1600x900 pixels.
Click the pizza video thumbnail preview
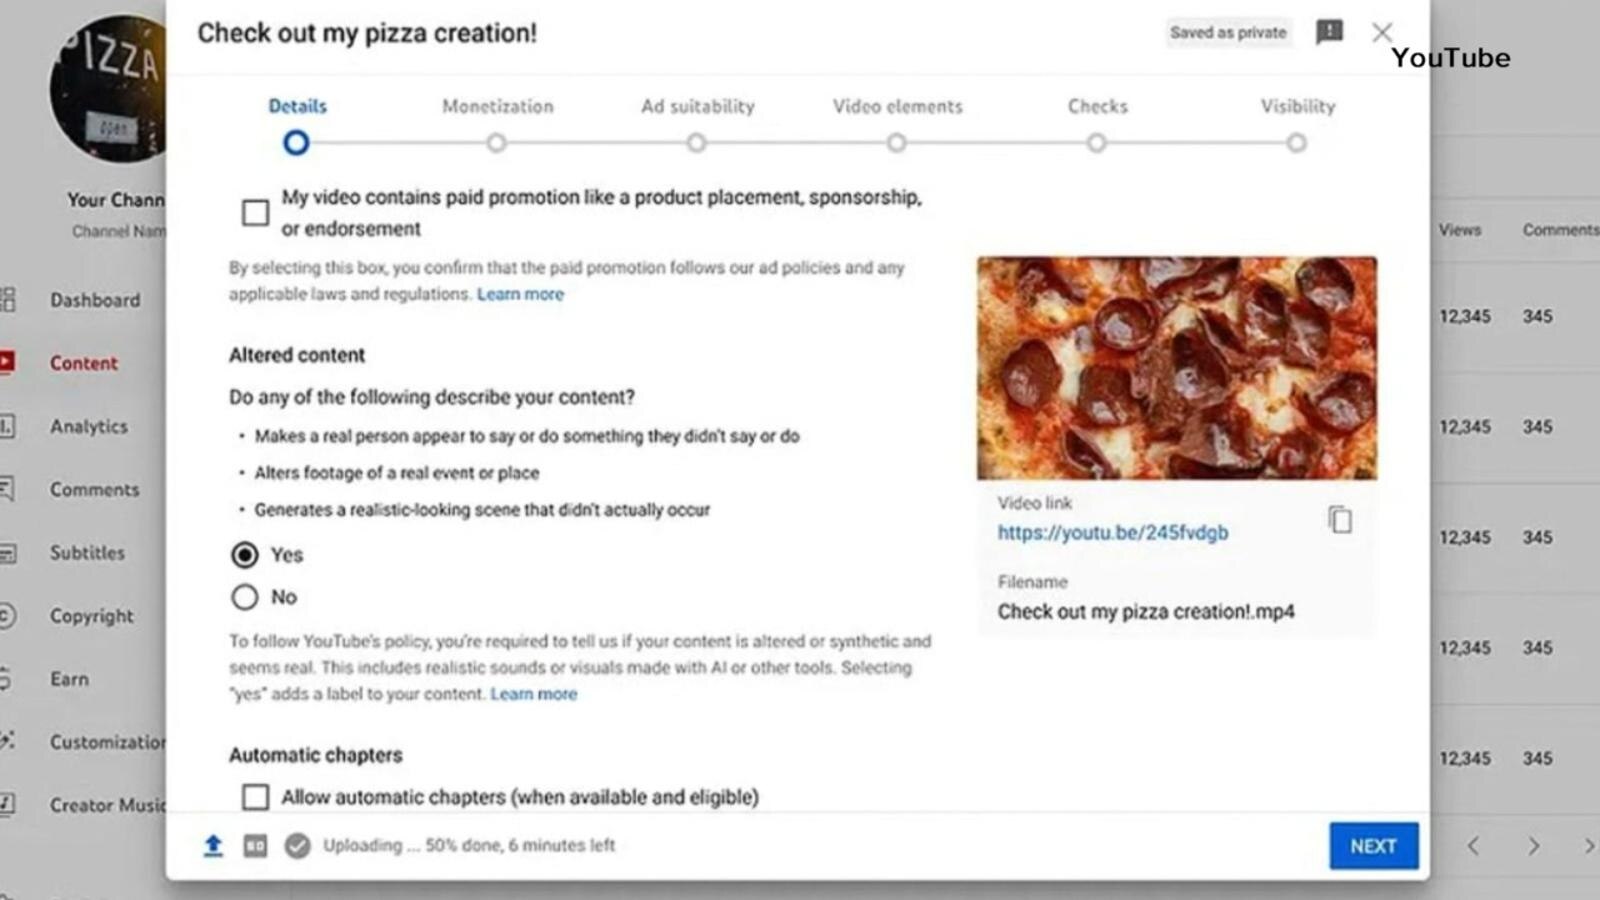[1177, 368]
